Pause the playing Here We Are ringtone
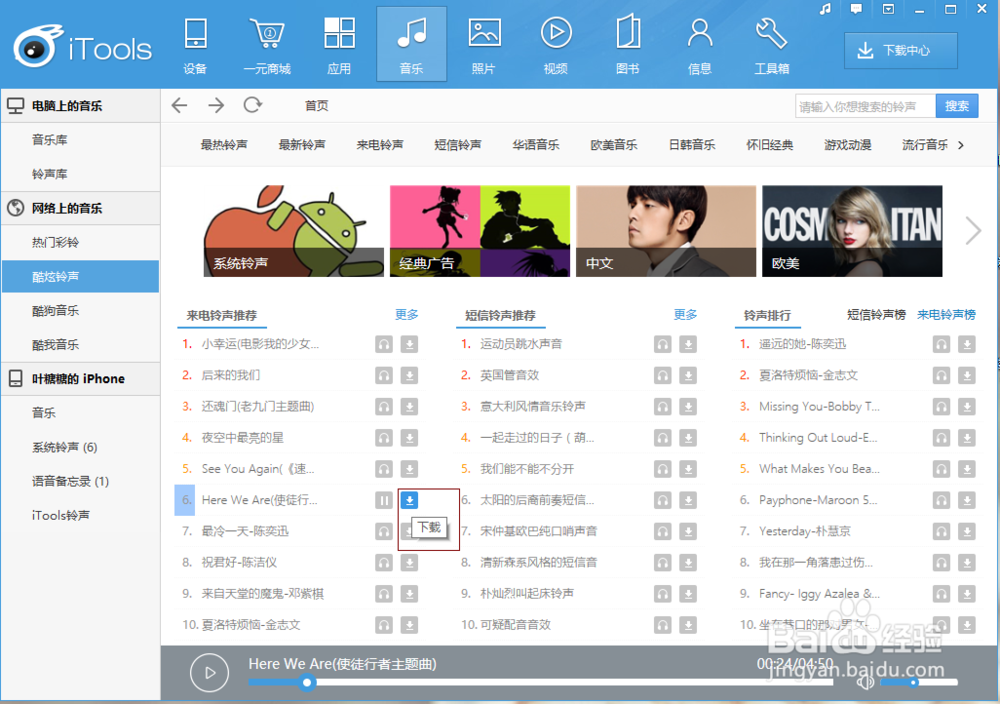 (x=383, y=499)
